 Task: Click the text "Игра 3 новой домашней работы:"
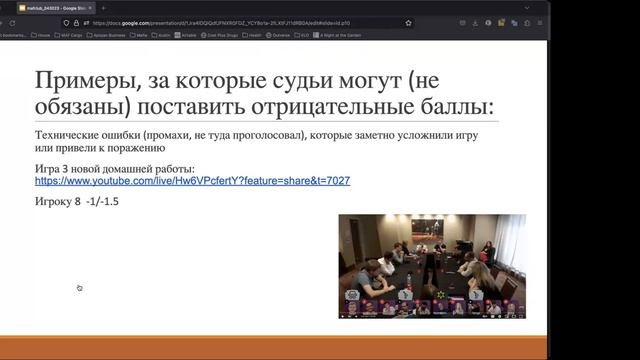tap(115, 169)
